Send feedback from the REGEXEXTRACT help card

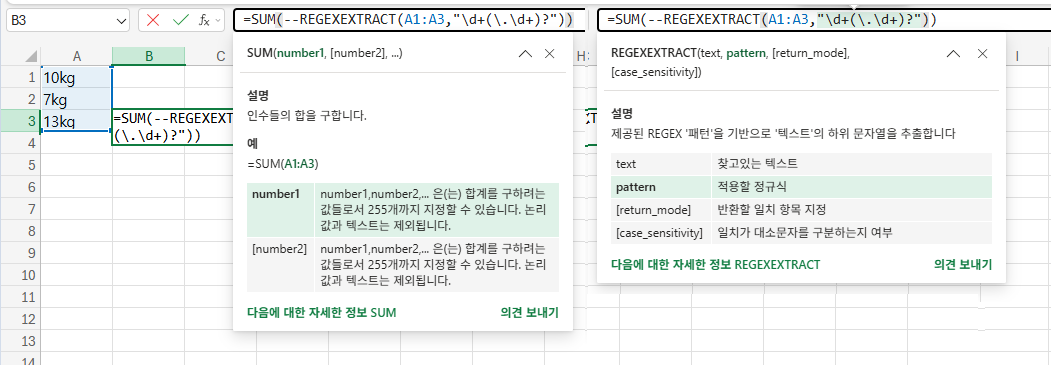click(x=963, y=264)
